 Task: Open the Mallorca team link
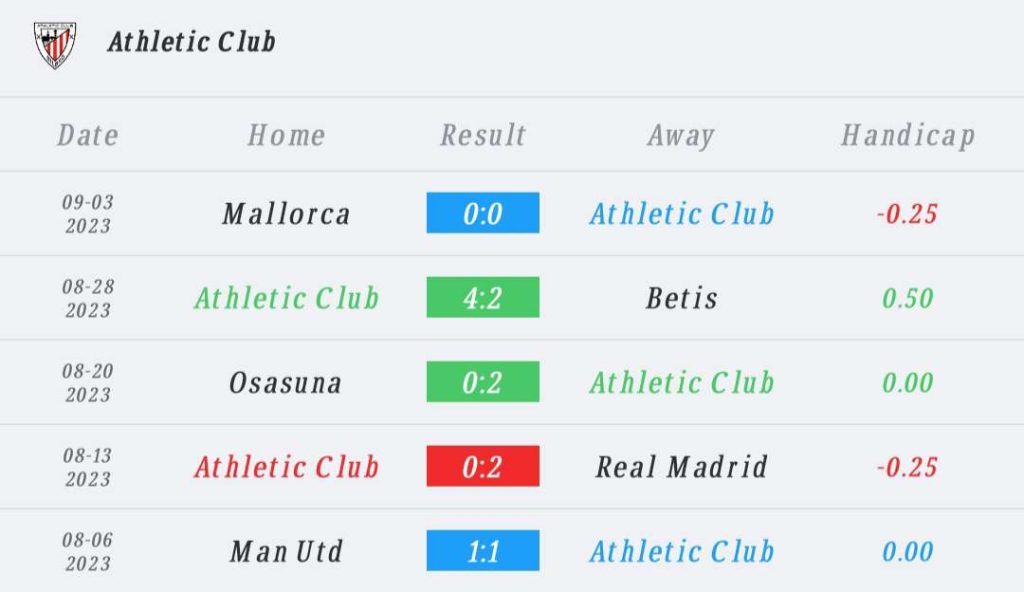[287, 214]
